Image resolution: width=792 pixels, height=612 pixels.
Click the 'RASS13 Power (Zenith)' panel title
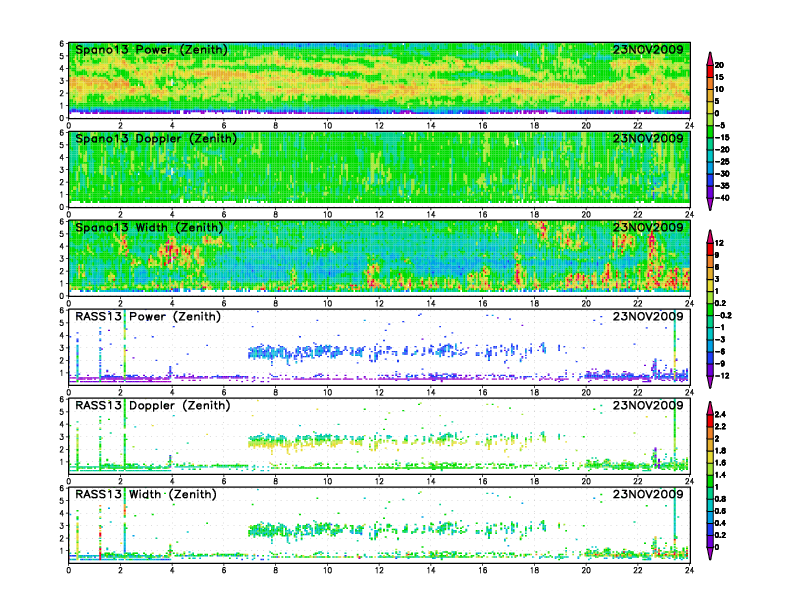click(148, 317)
